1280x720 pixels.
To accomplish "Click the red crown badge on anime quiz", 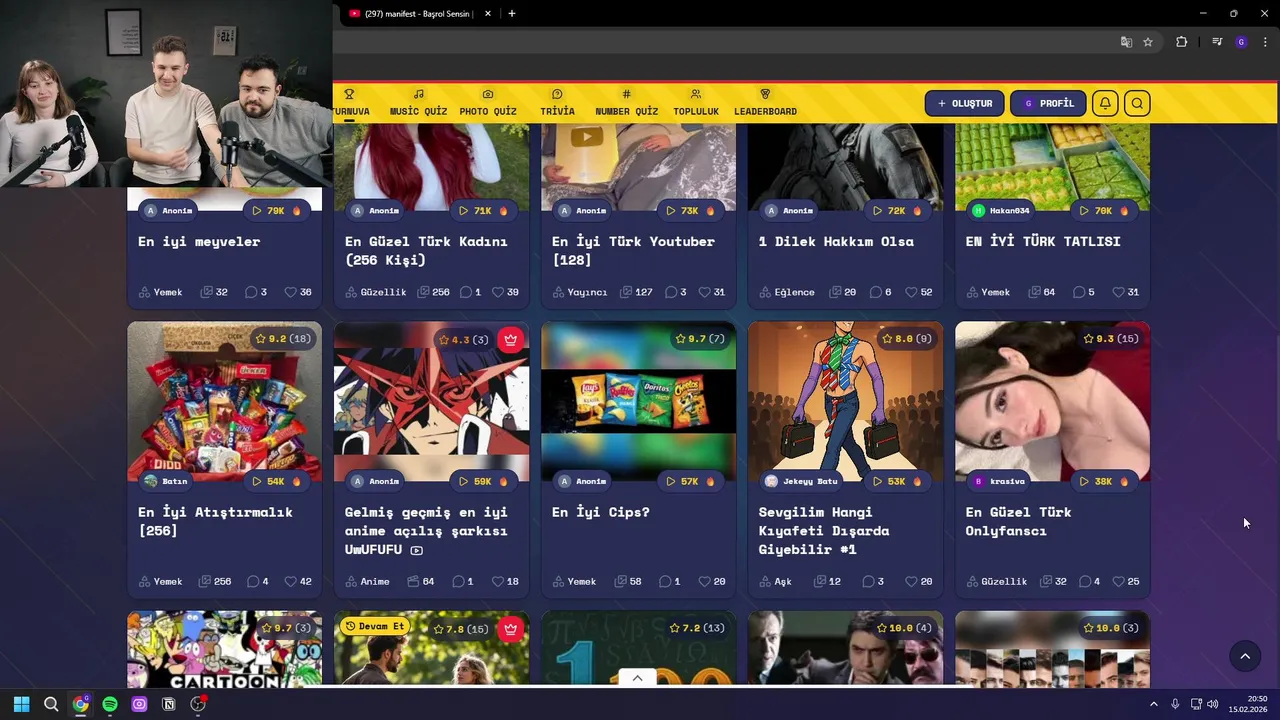I will pos(511,339).
